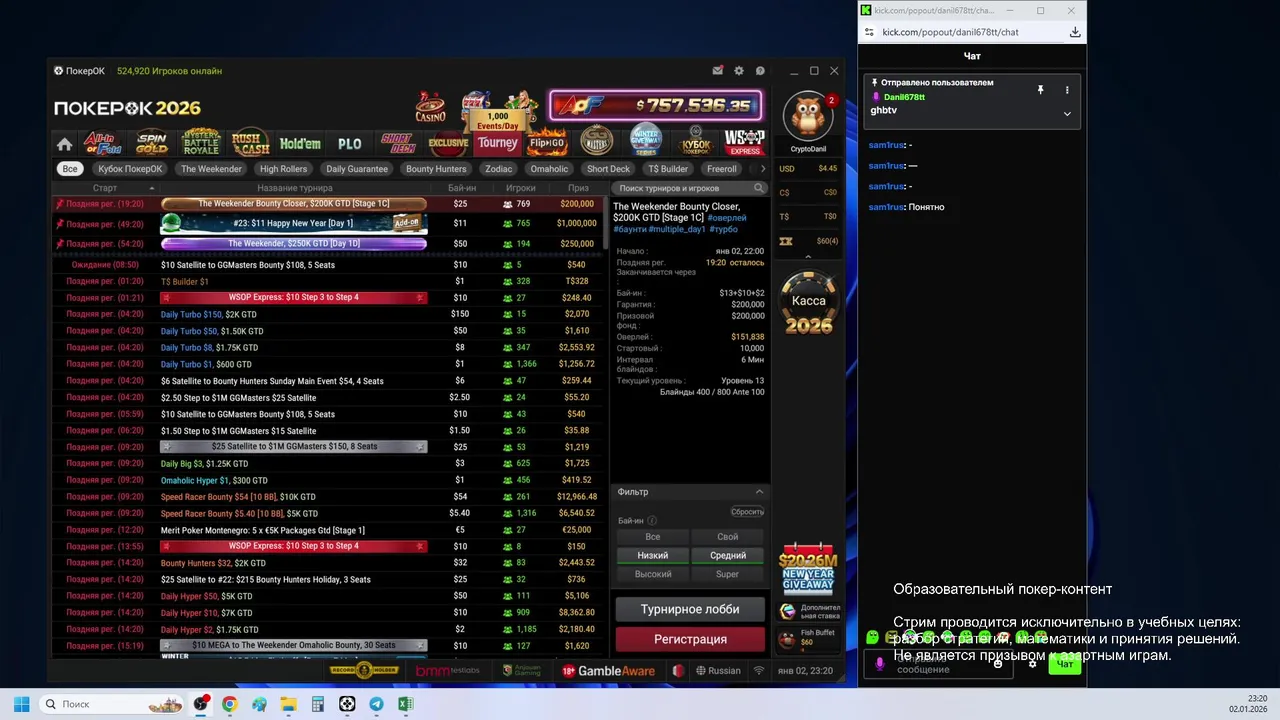Click the player search magnifier icon
Image resolution: width=1280 pixels, height=720 pixels.
[759, 188]
